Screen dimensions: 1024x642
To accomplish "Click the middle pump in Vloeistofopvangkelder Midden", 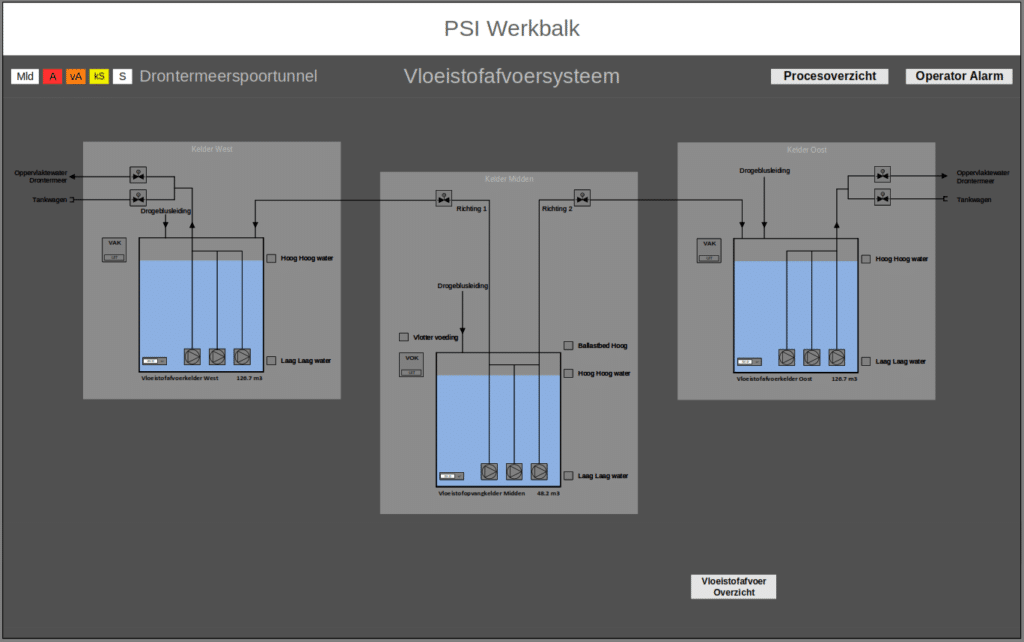I will (x=514, y=471).
